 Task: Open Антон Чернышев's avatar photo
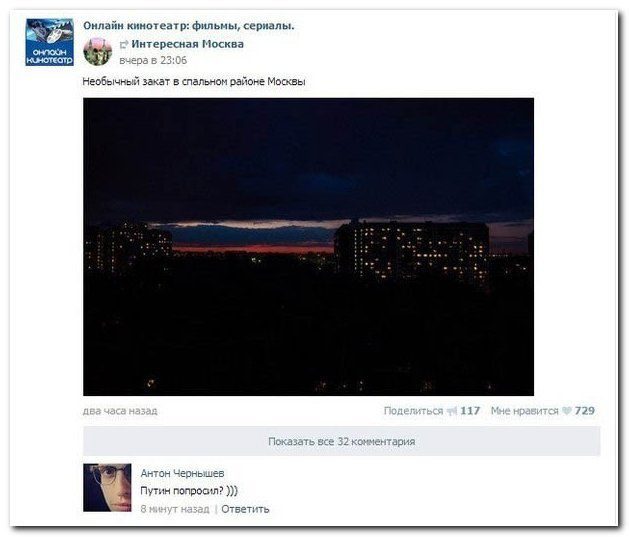(x=107, y=488)
